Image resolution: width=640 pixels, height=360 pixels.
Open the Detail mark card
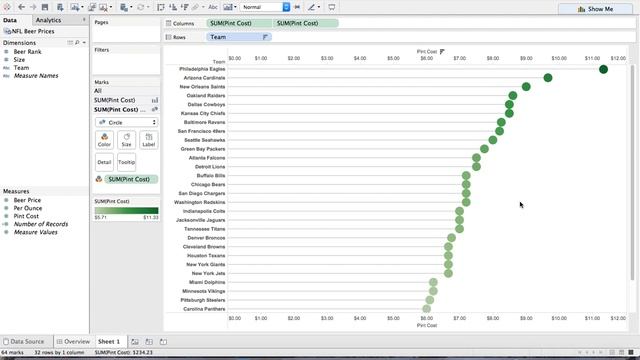[x=104, y=162]
